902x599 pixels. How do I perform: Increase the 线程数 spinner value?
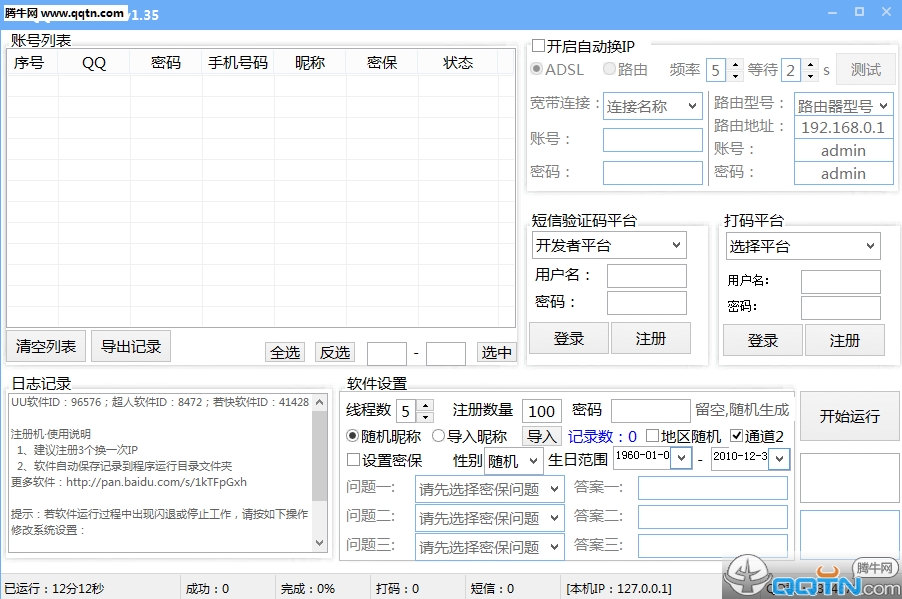[x=426, y=405]
